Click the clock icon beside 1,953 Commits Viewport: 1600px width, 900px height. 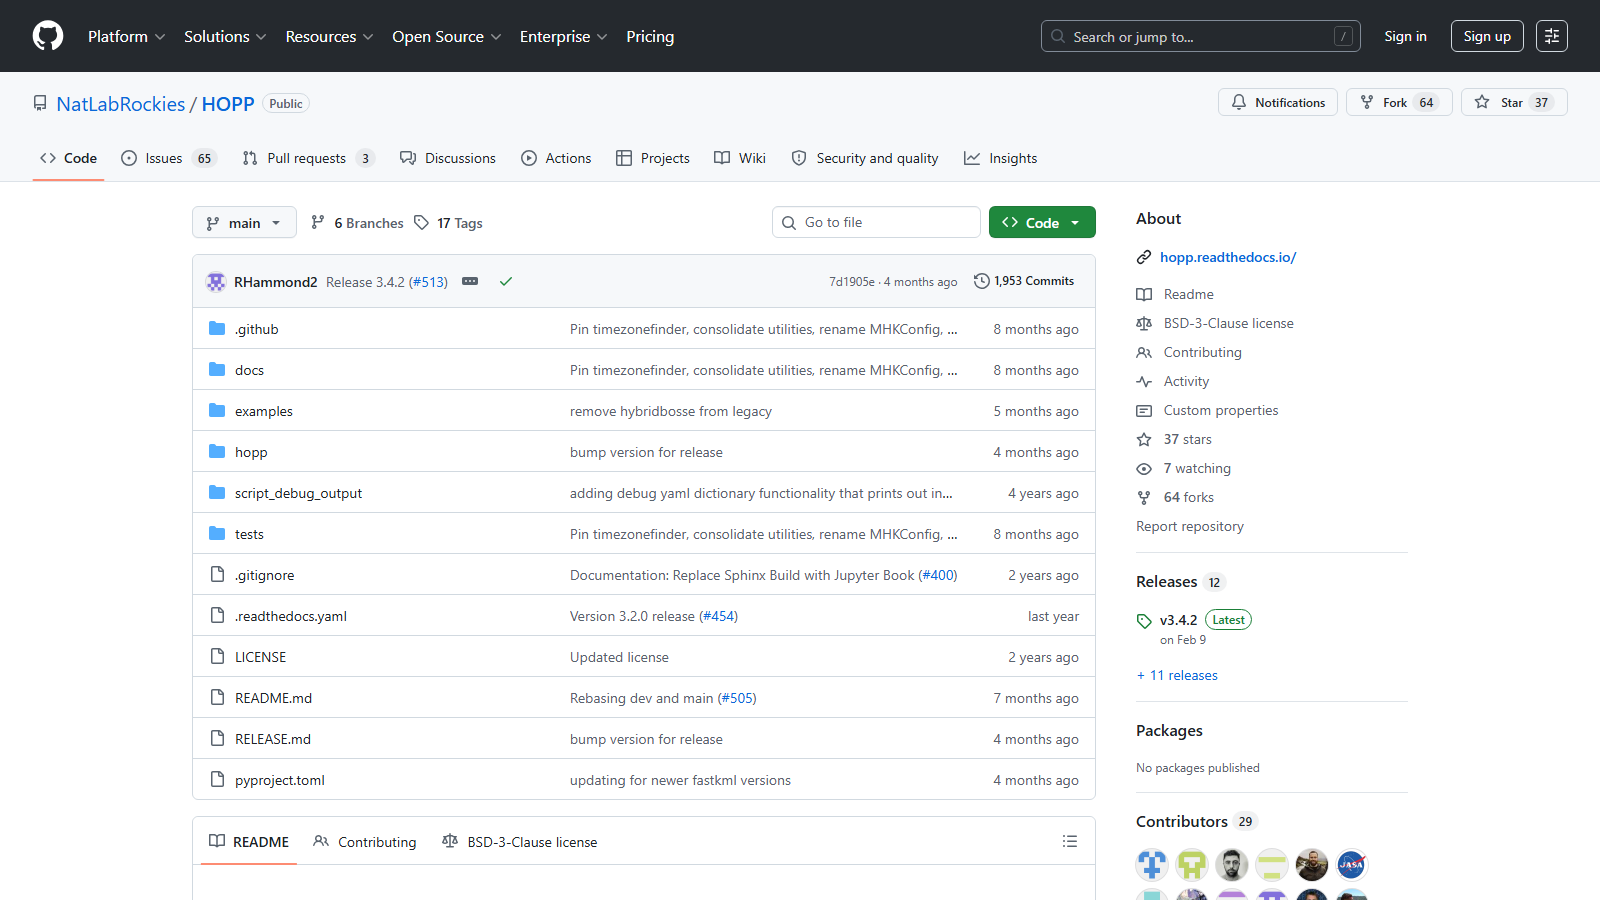pos(982,281)
